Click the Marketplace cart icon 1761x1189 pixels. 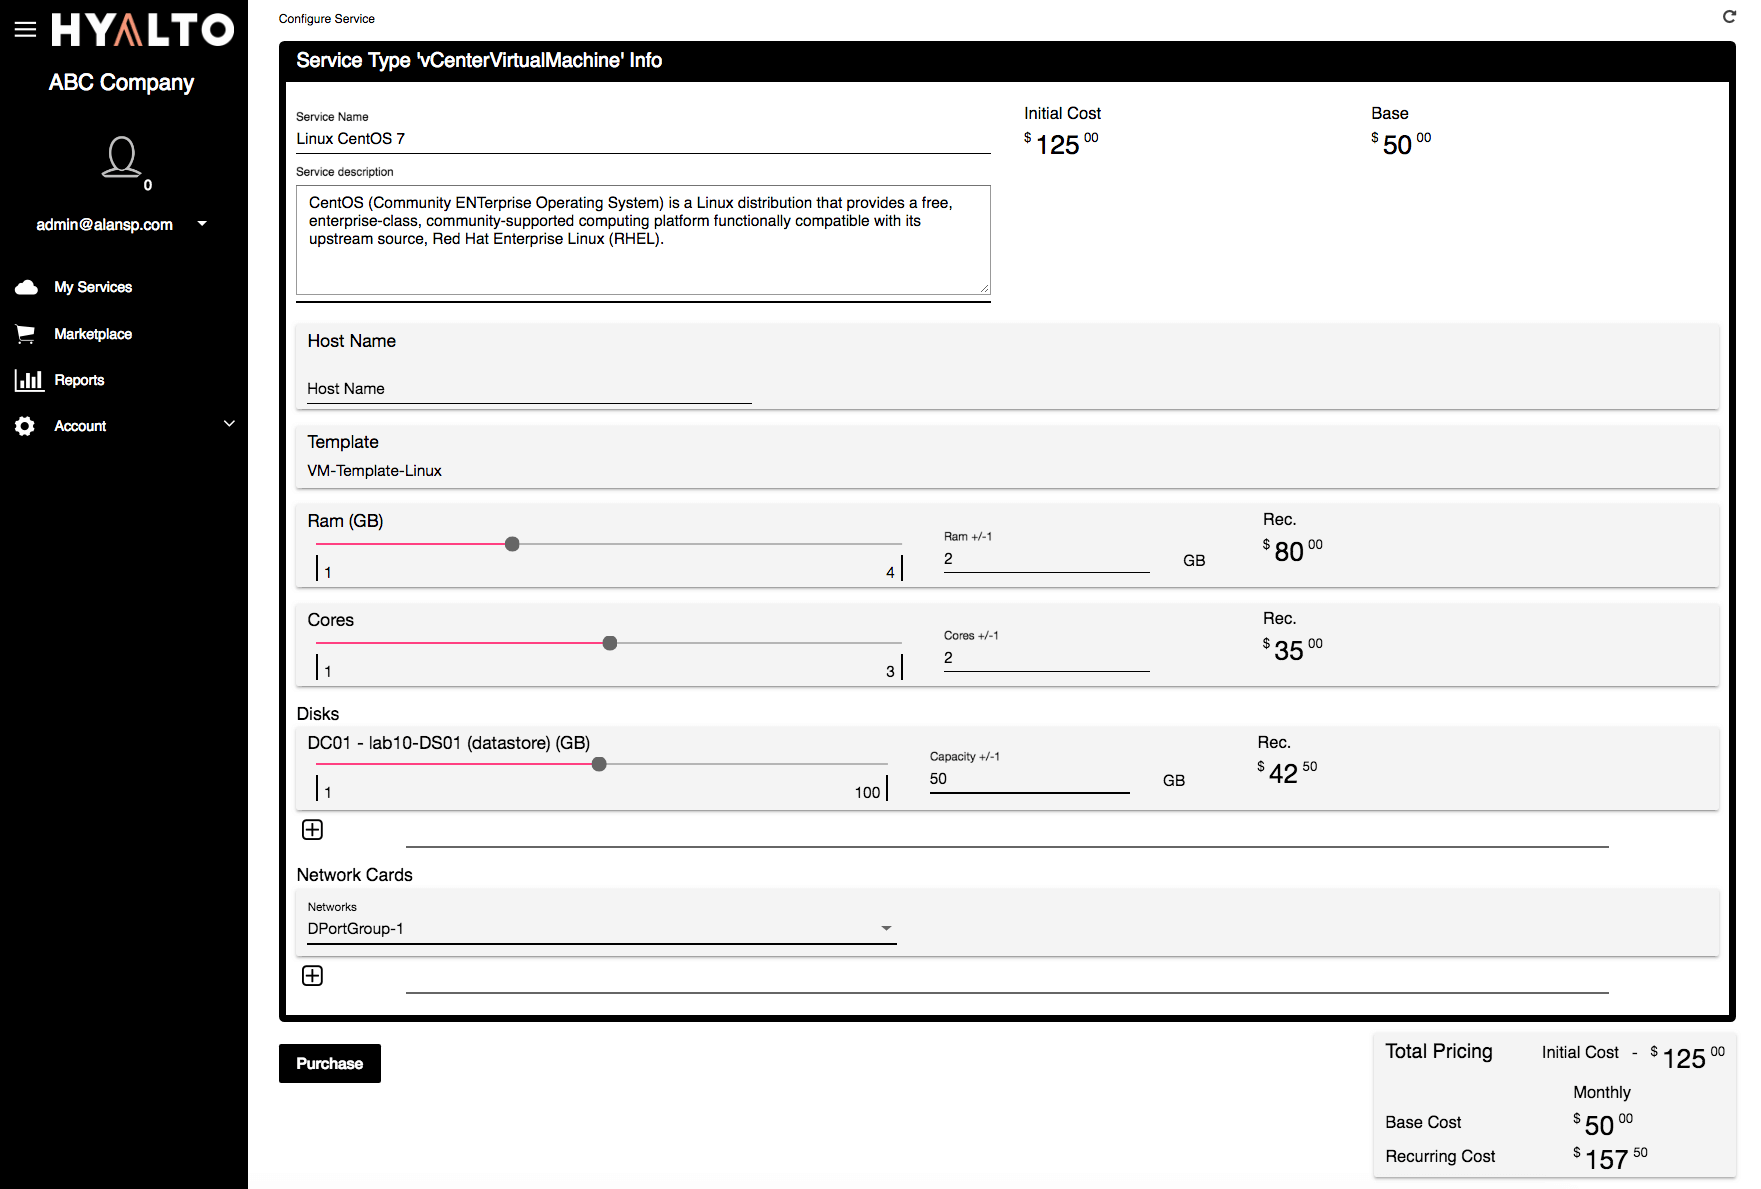pyautogui.click(x=26, y=334)
